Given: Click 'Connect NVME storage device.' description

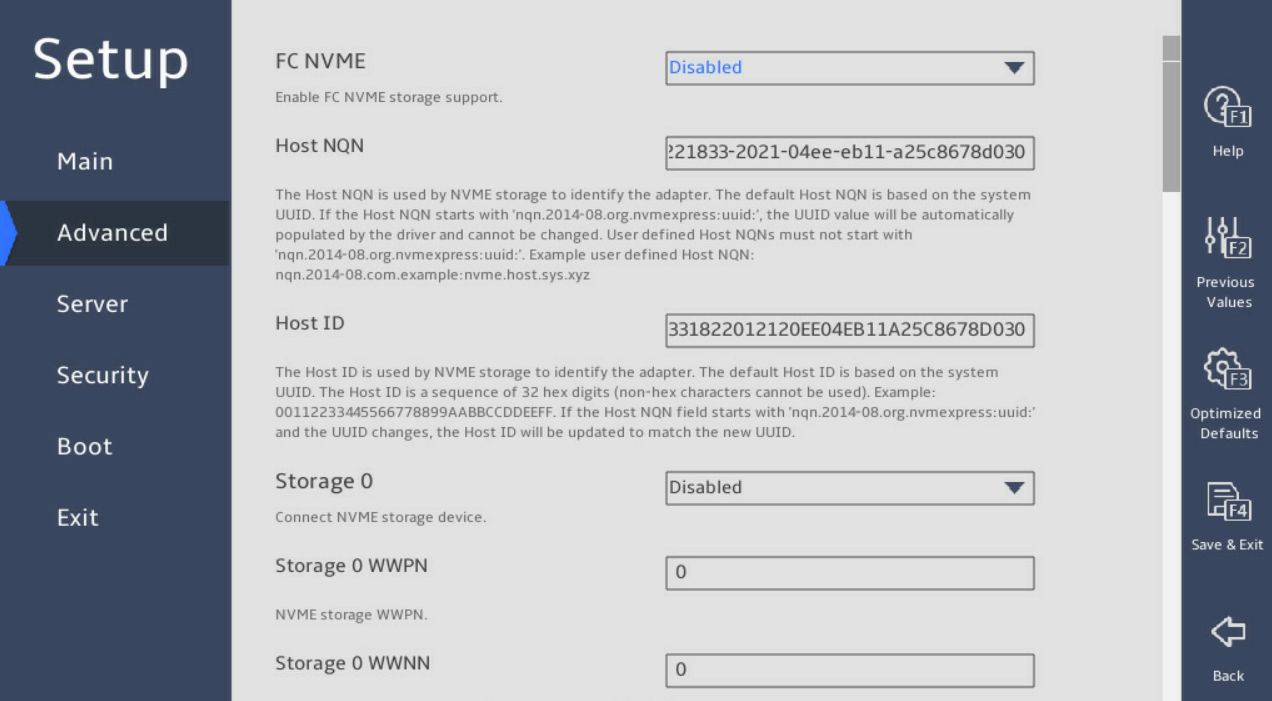Looking at the screenshot, I should click(x=380, y=518).
